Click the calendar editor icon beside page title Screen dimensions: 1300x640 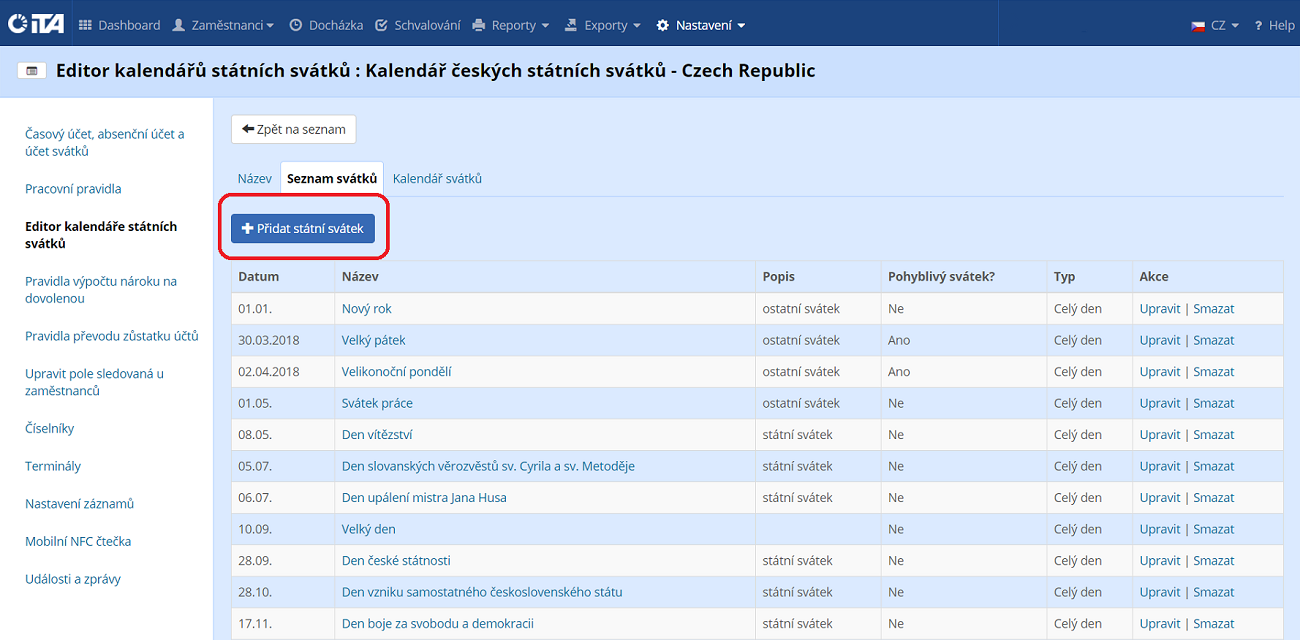(x=32, y=71)
